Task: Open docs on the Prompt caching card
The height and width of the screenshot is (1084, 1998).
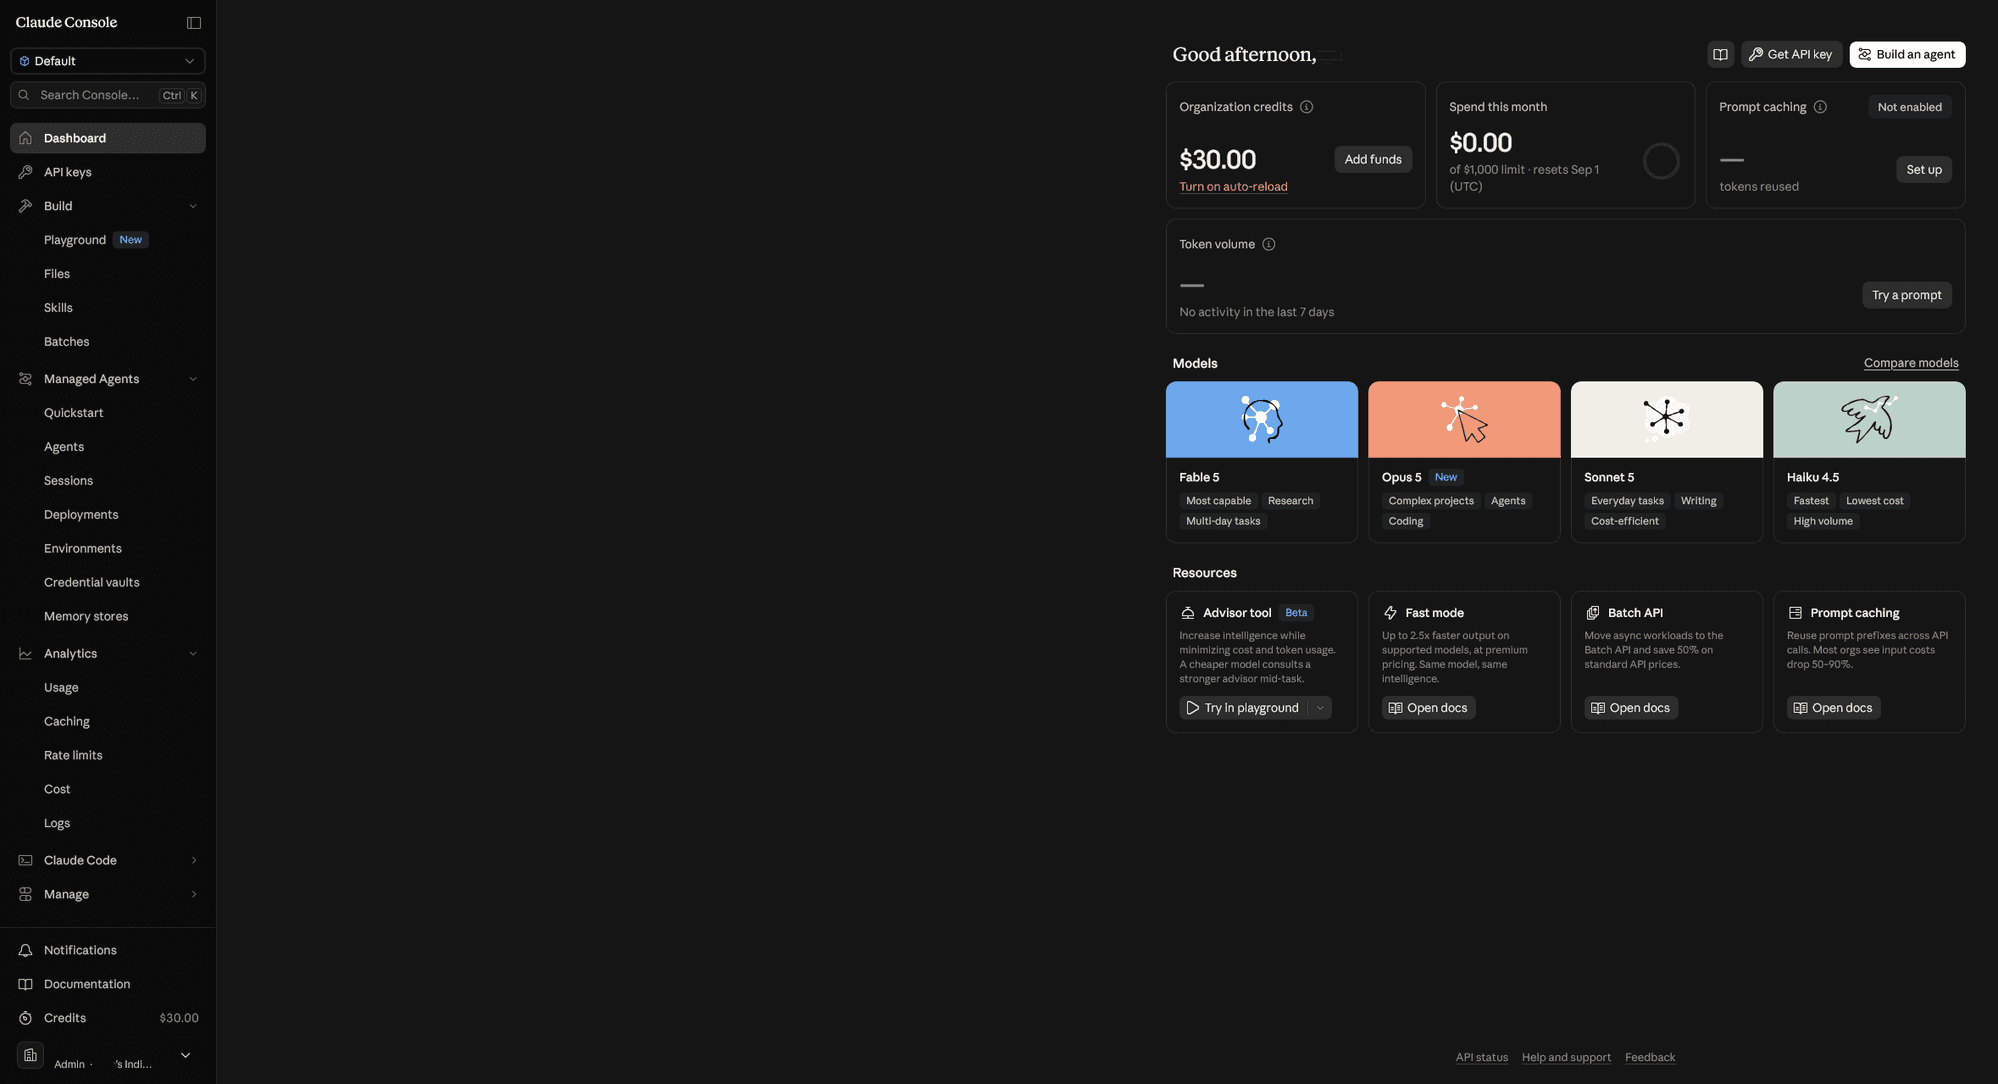Action: (x=1833, y=708)
